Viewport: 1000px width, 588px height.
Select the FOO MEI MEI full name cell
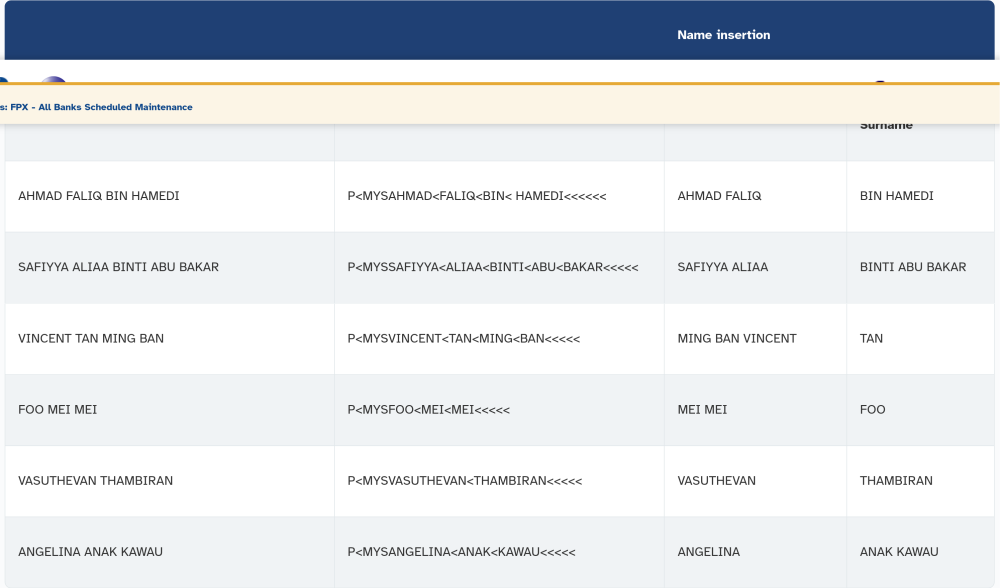57,409
